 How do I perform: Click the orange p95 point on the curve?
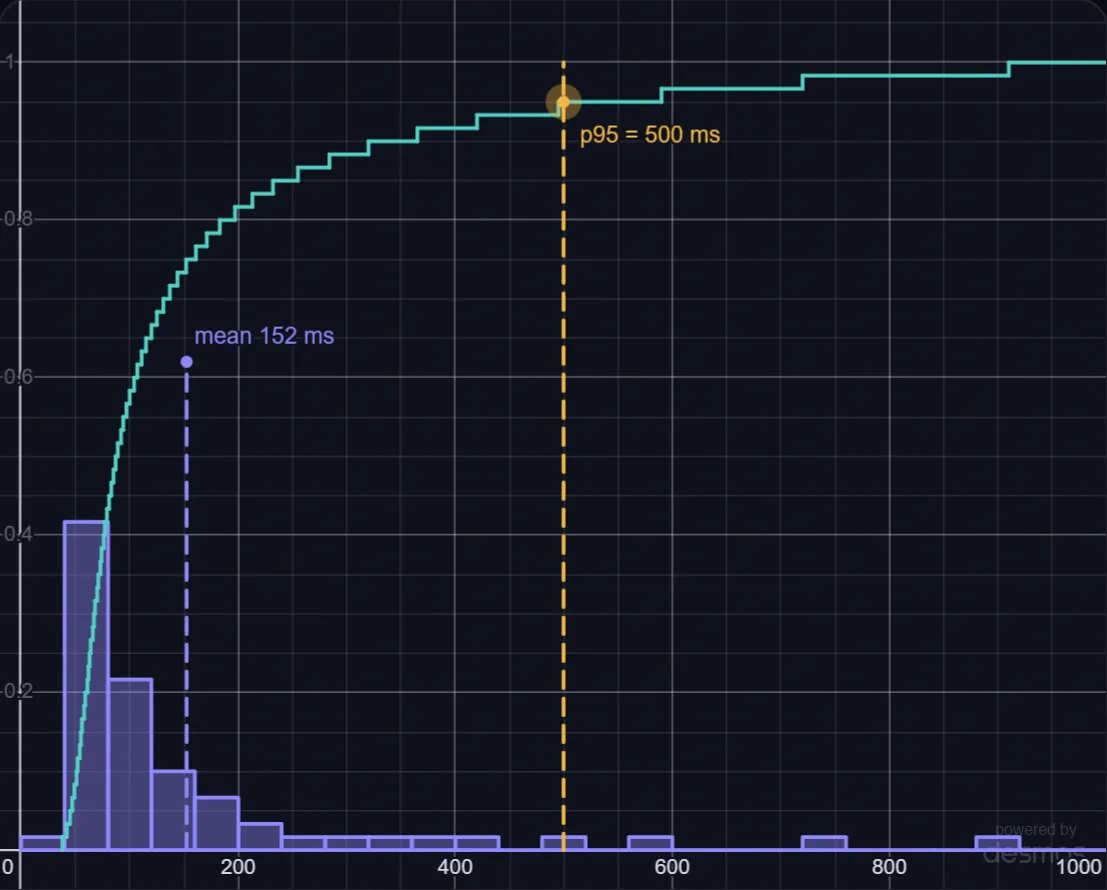(x=563, y=102)
